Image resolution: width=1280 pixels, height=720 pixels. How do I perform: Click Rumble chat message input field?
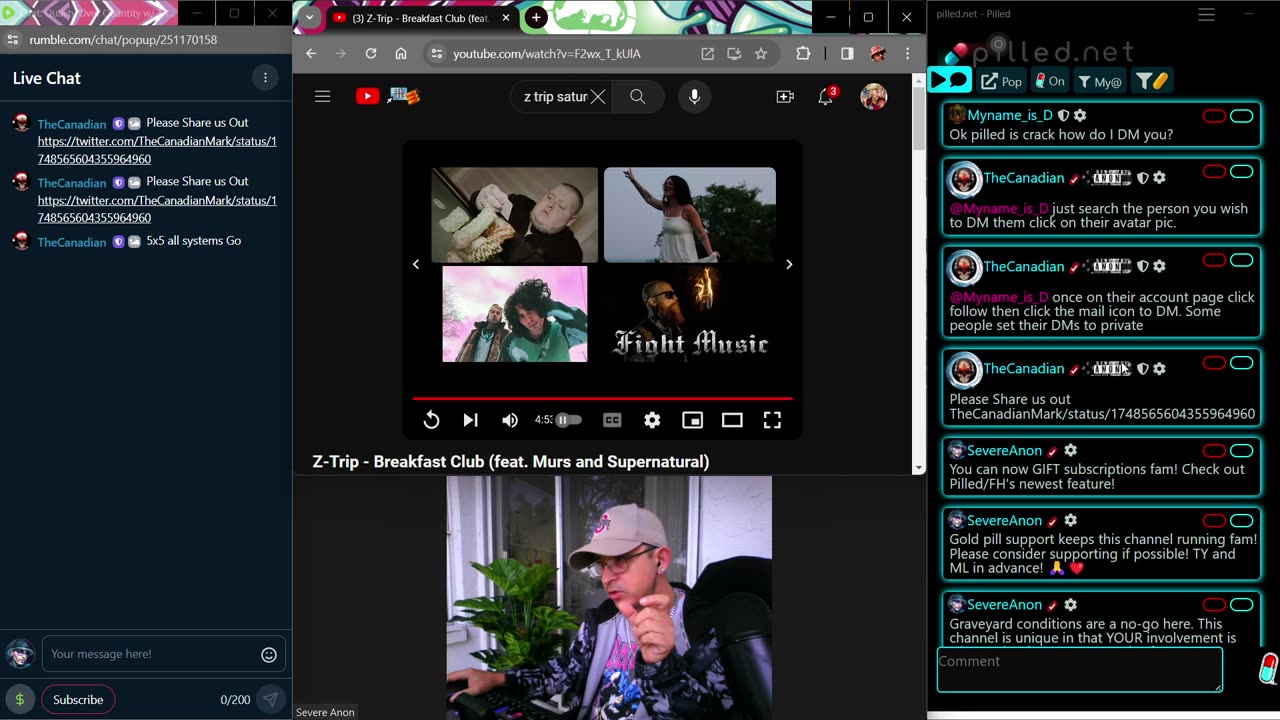[x=150, y=654]
